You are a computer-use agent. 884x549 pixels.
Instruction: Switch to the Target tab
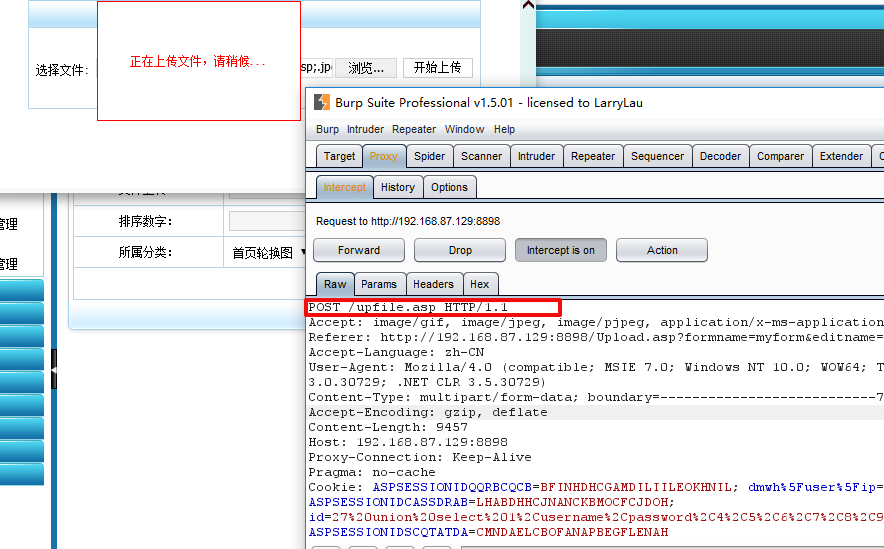[339, 156]
